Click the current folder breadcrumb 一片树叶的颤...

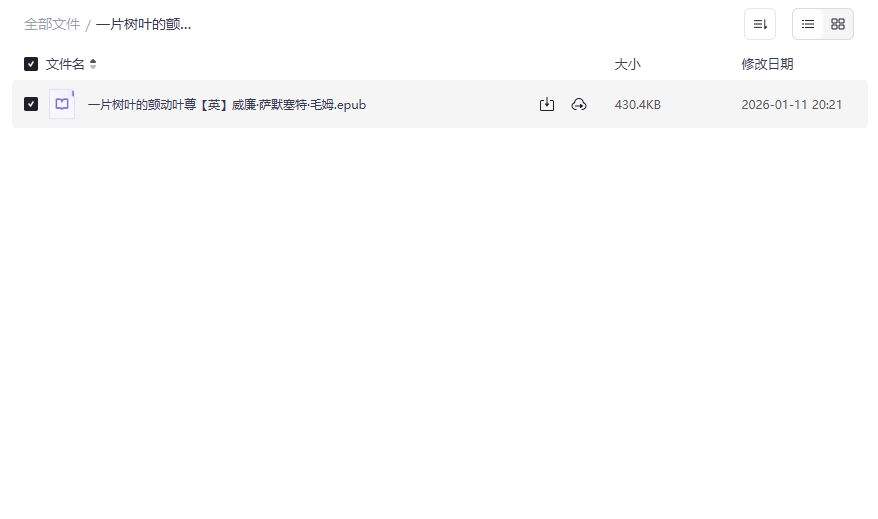click(143, 24)
